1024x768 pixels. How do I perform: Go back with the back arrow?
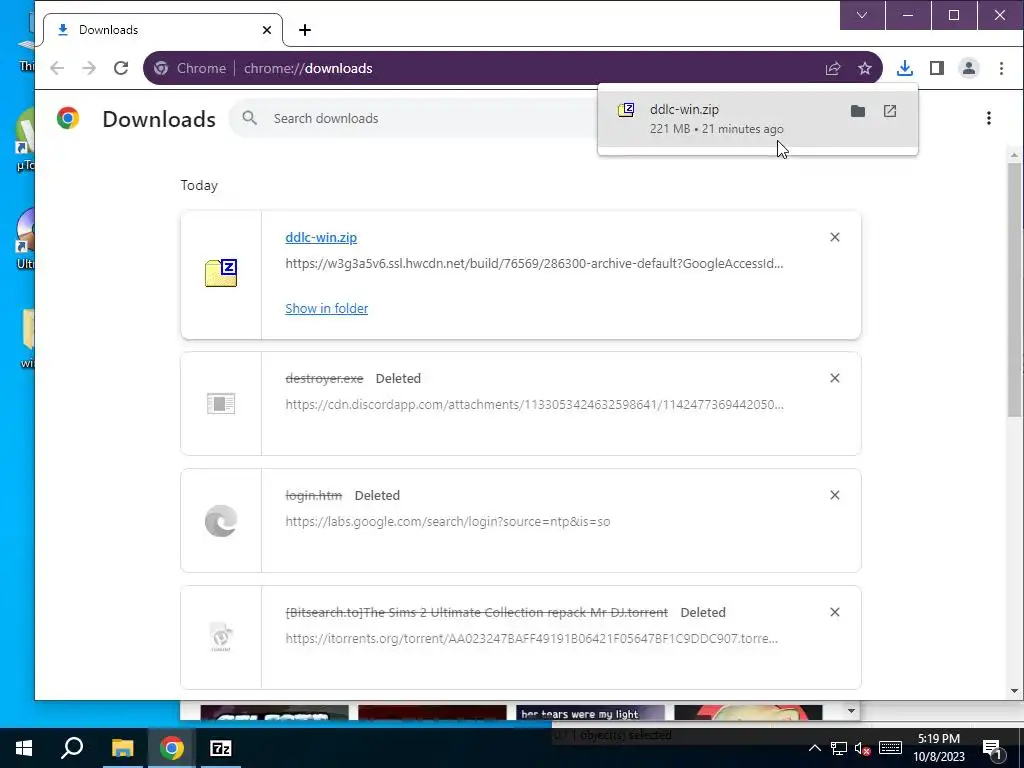click(x=57, y=68)
